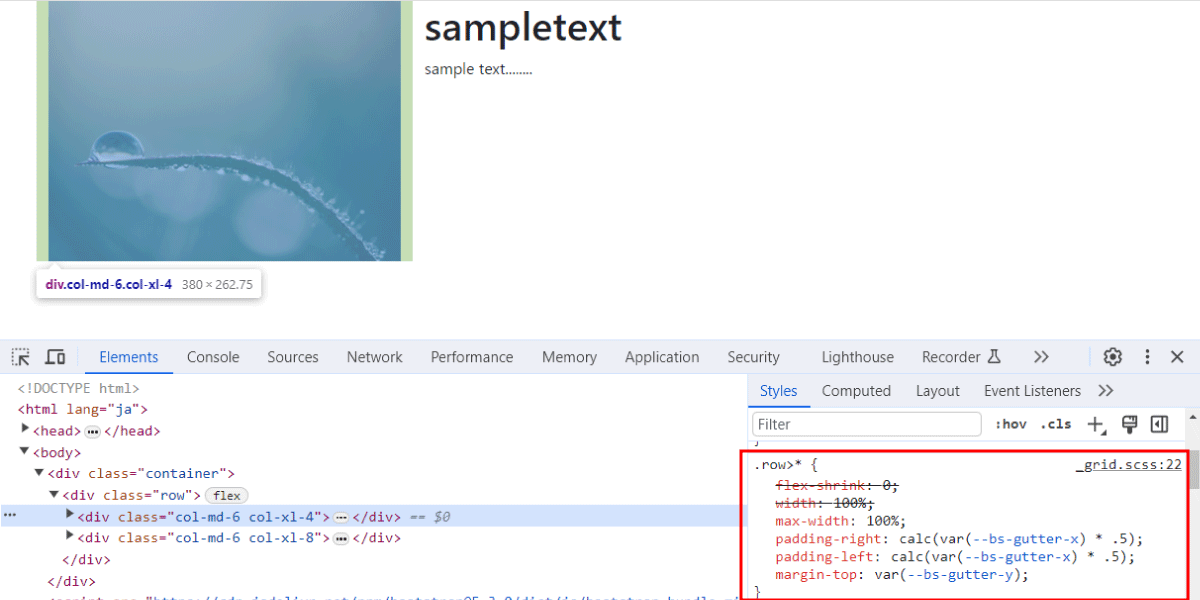Select the html lang="ja" DOM line
The image size is (1200, 600).
[x=82, y=409]
